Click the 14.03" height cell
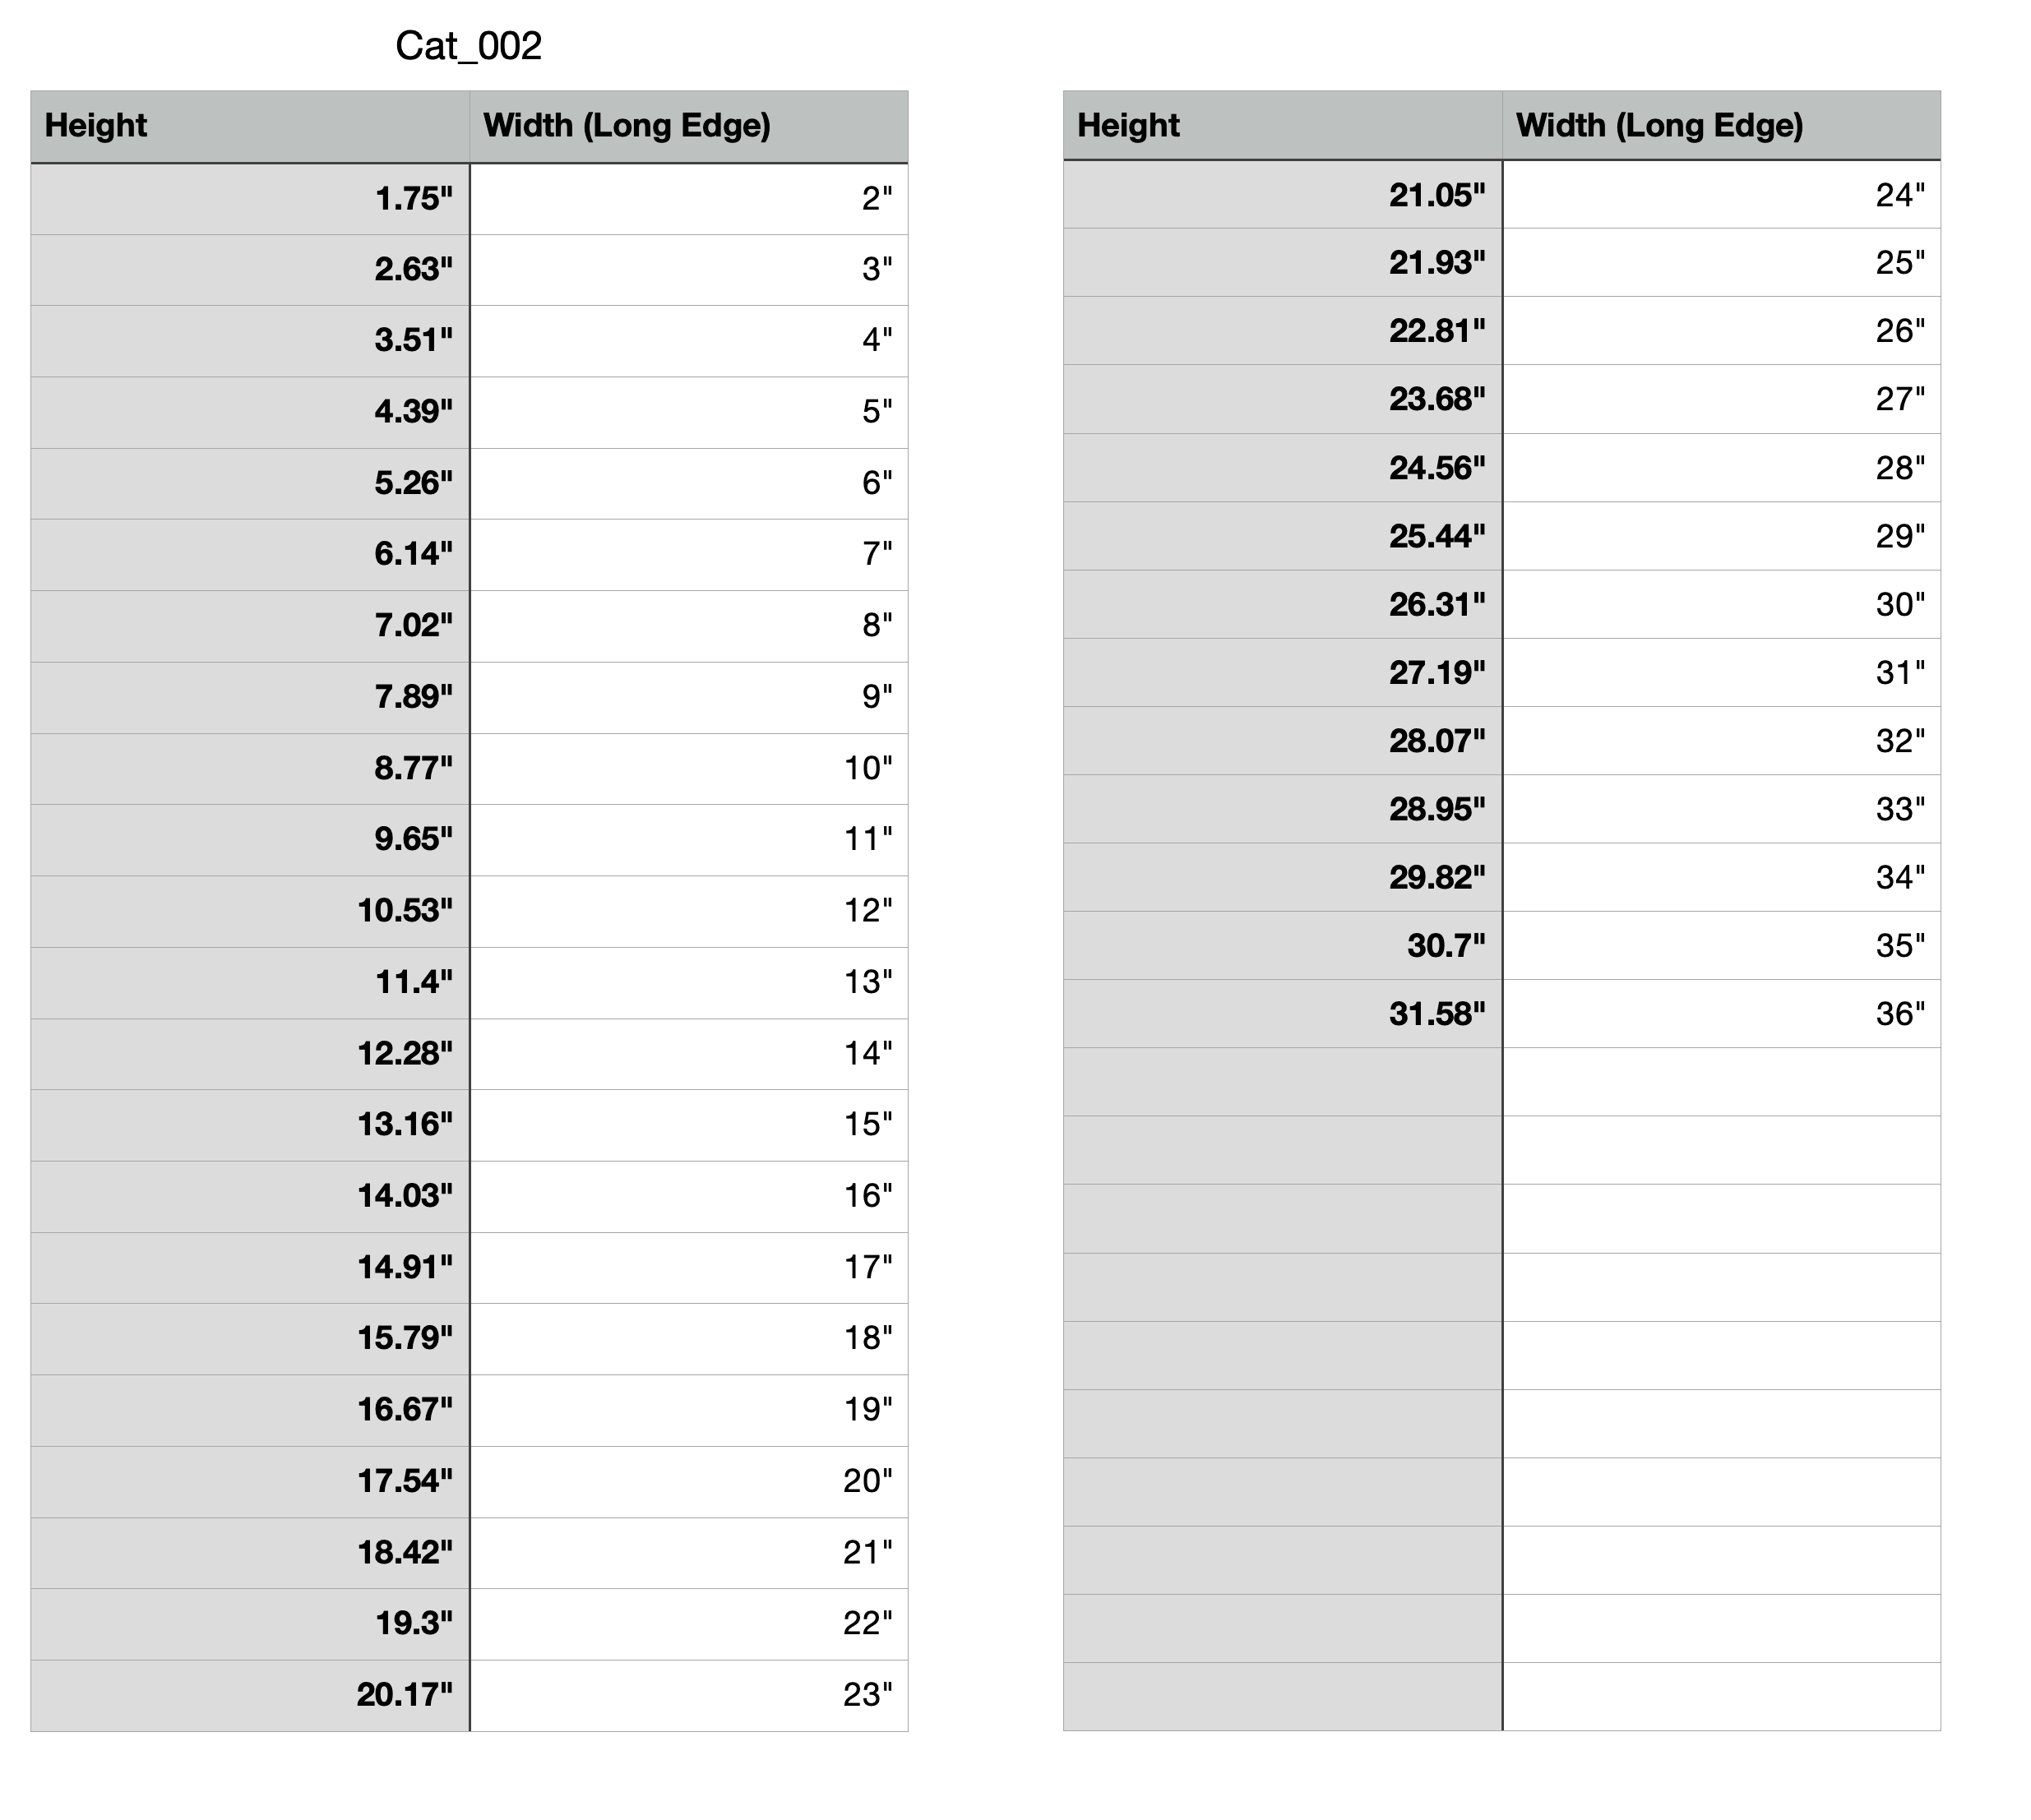2031x1820 pixels. (250, 1196)
